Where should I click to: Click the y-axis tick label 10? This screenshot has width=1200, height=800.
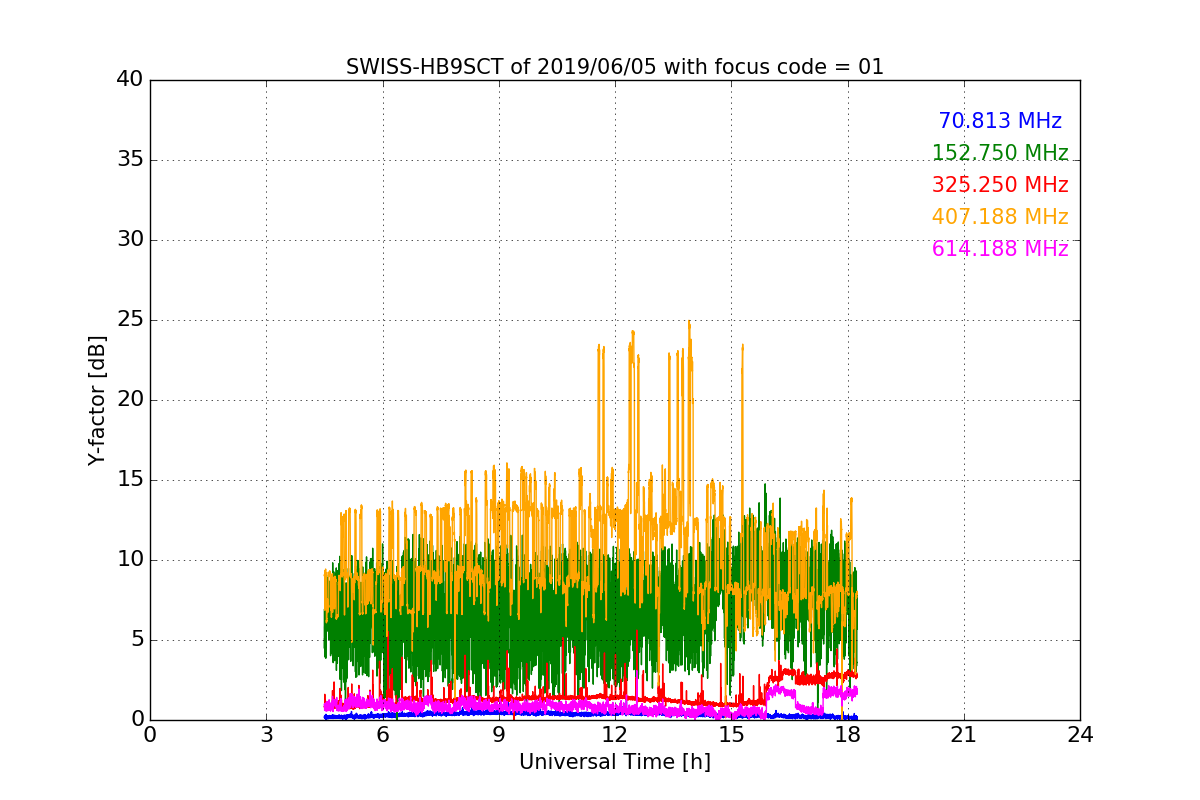130,560
